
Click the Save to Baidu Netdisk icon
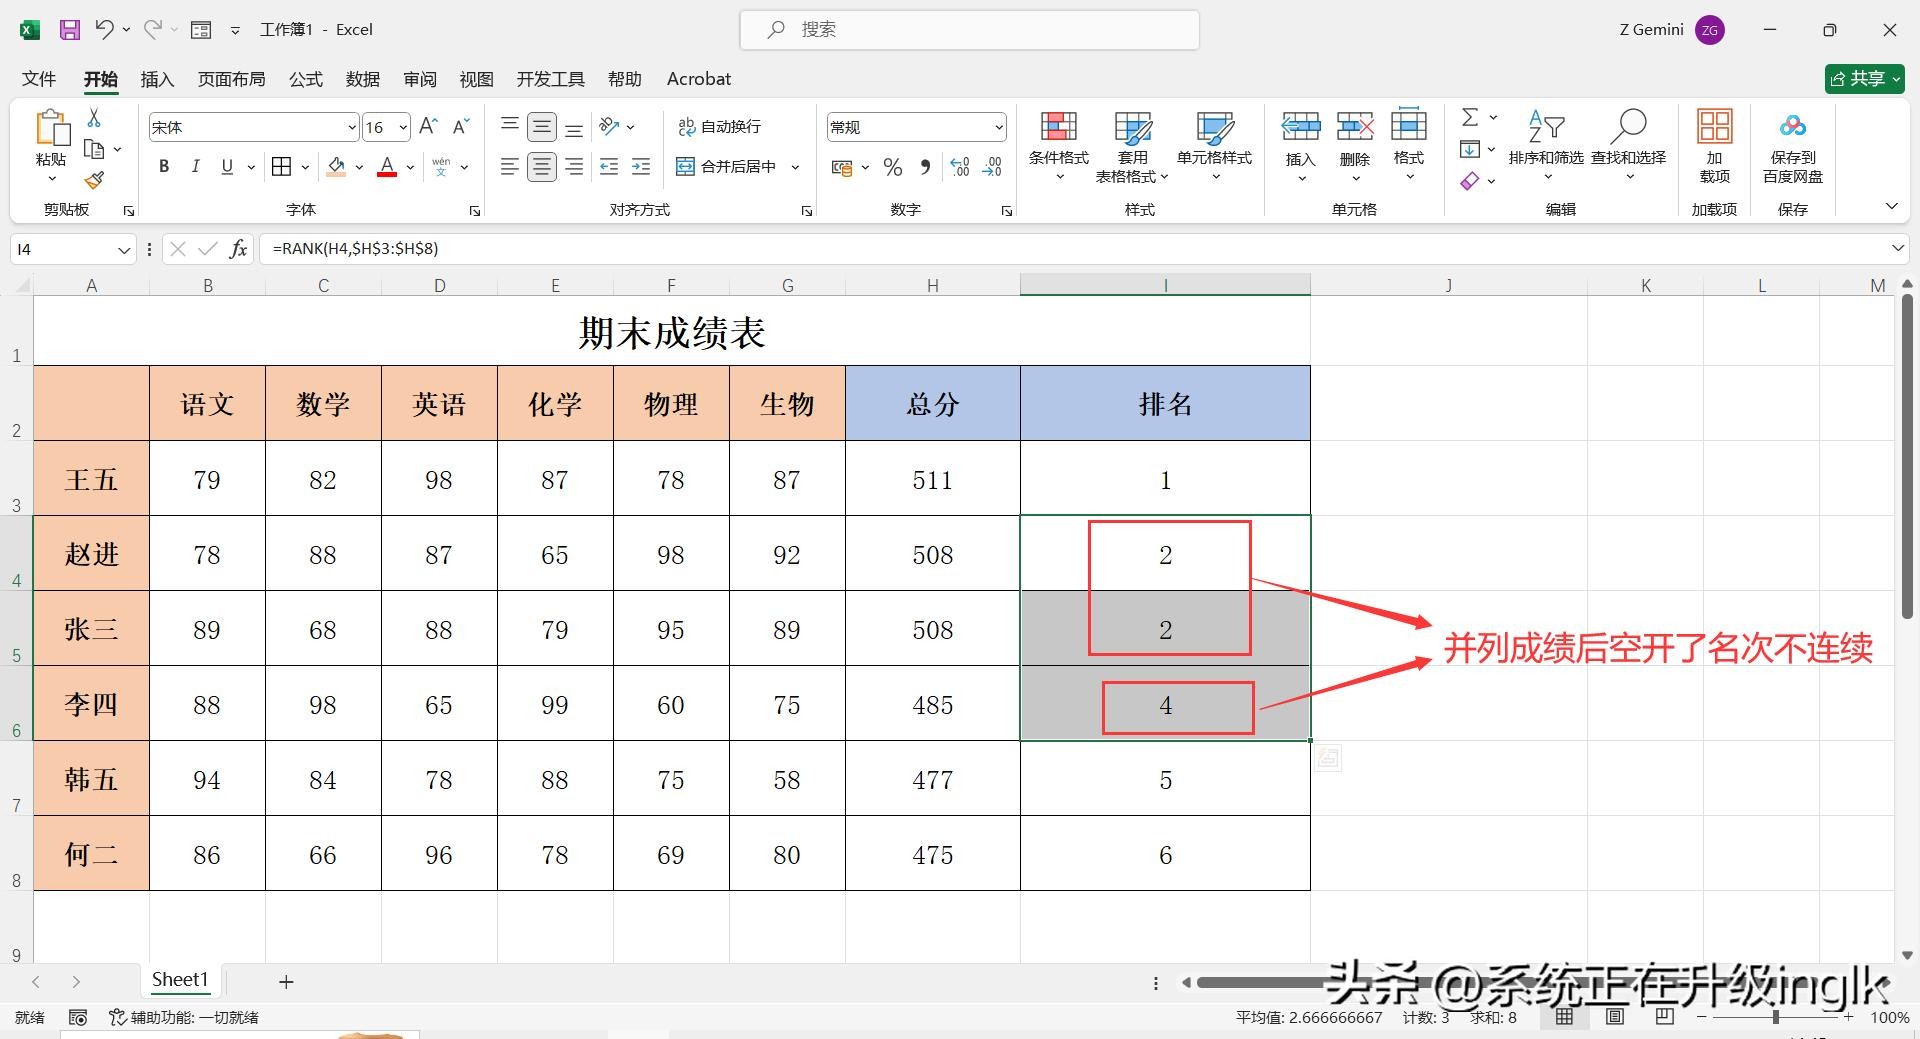[1792, 127]
